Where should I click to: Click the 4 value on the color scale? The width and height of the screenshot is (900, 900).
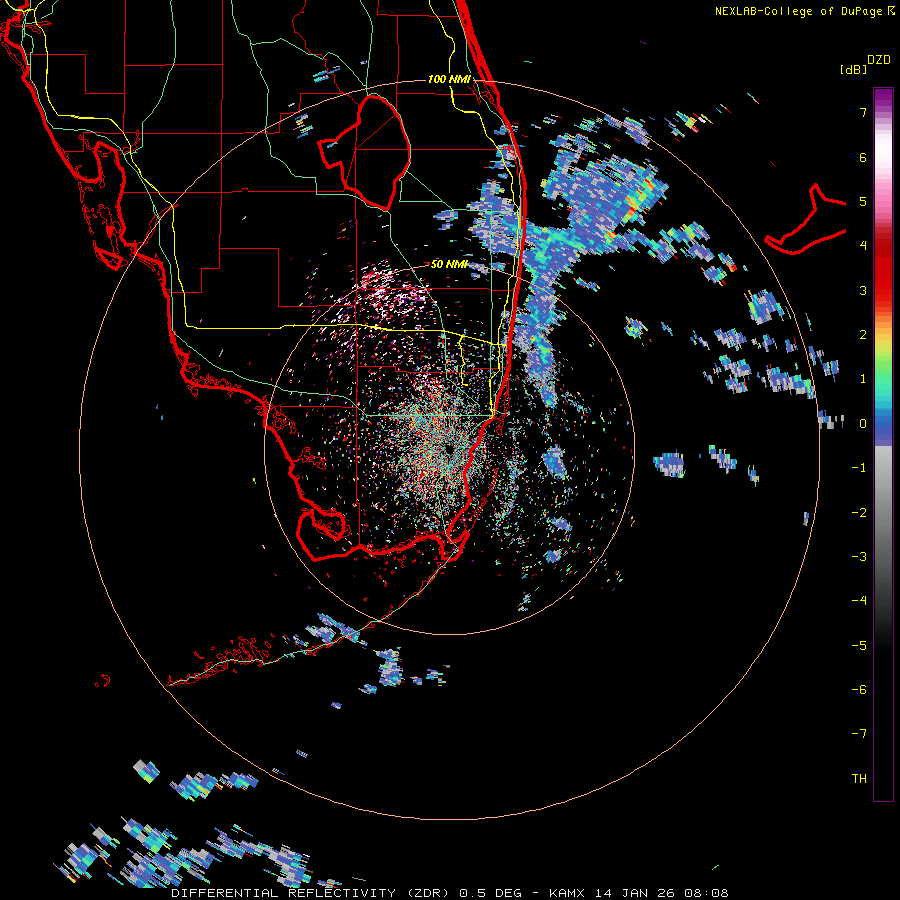(863, 246)
